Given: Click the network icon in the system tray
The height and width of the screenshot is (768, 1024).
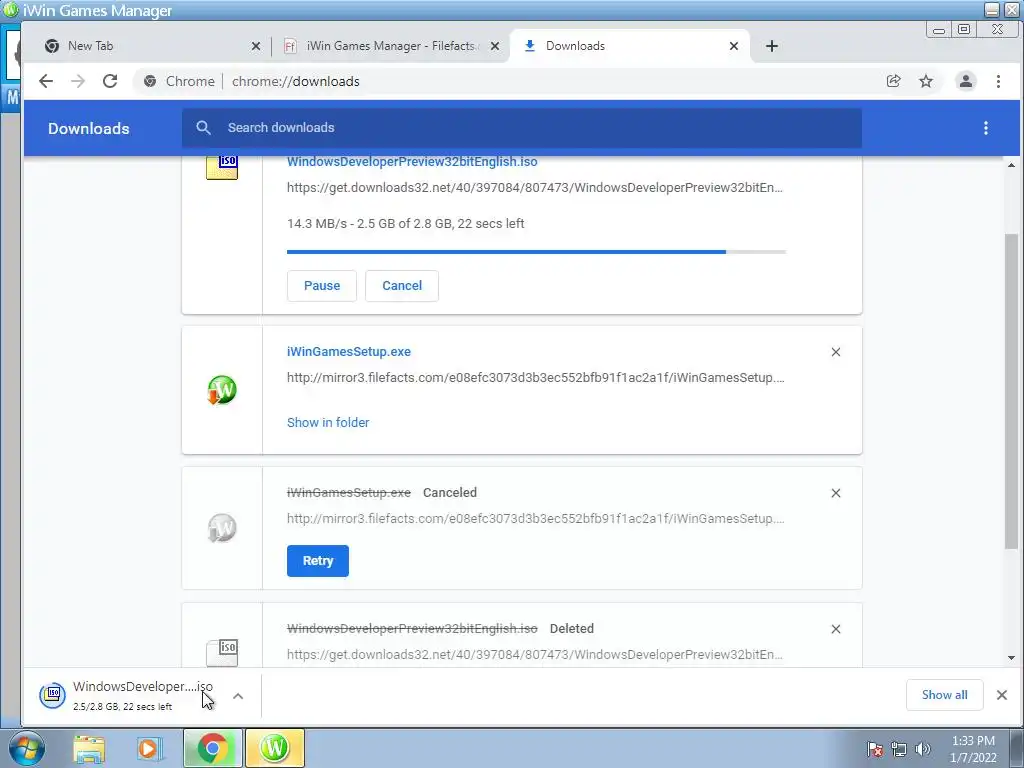Looking at the screenshot, I should coord(899,749).
